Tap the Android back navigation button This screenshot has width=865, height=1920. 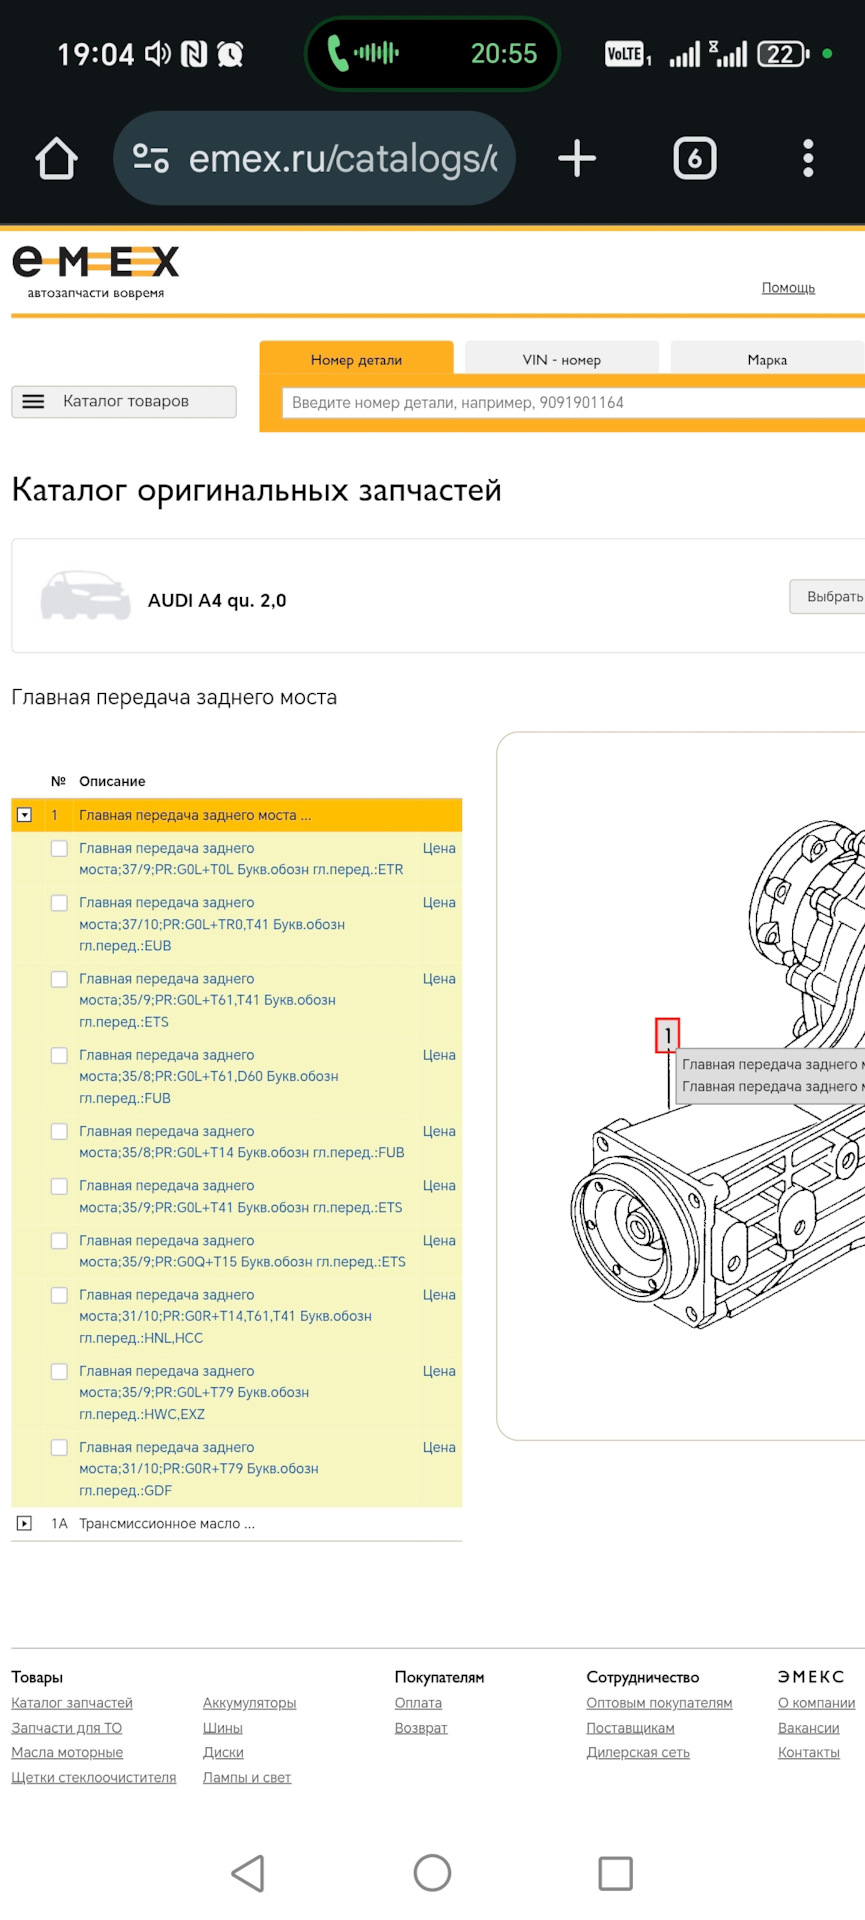248,1873
